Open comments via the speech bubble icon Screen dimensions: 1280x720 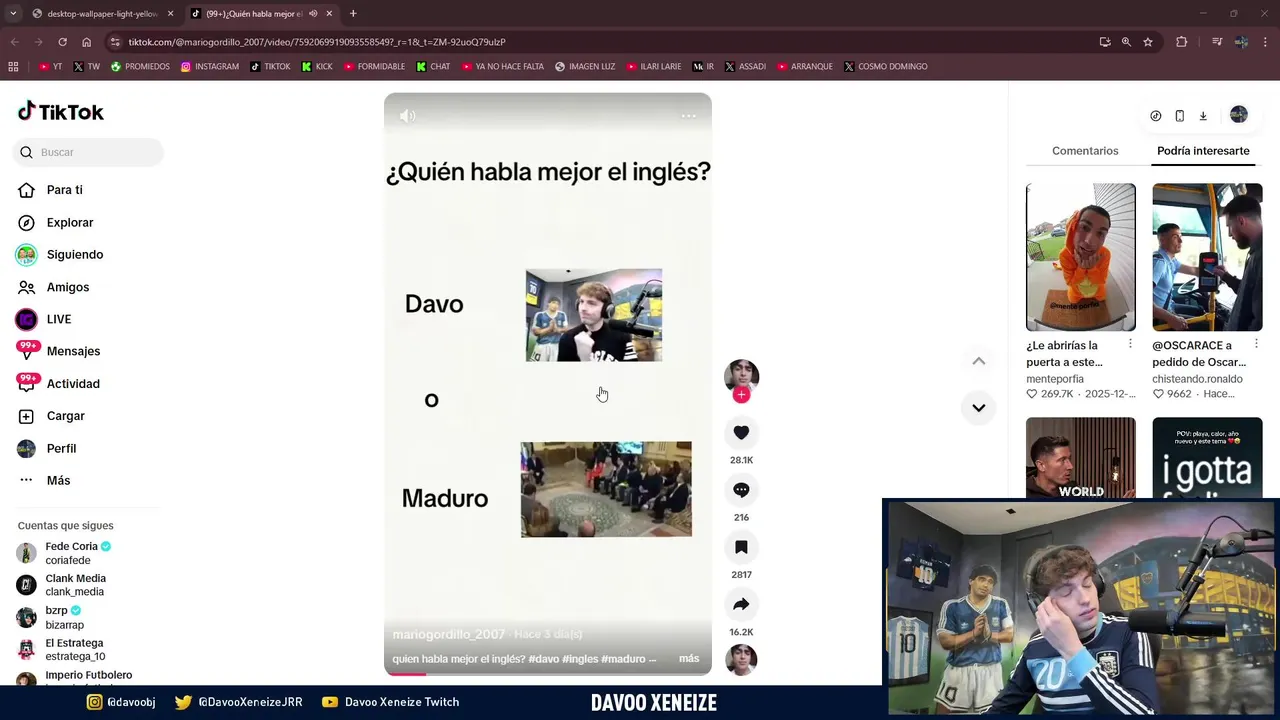pos(741,490)
